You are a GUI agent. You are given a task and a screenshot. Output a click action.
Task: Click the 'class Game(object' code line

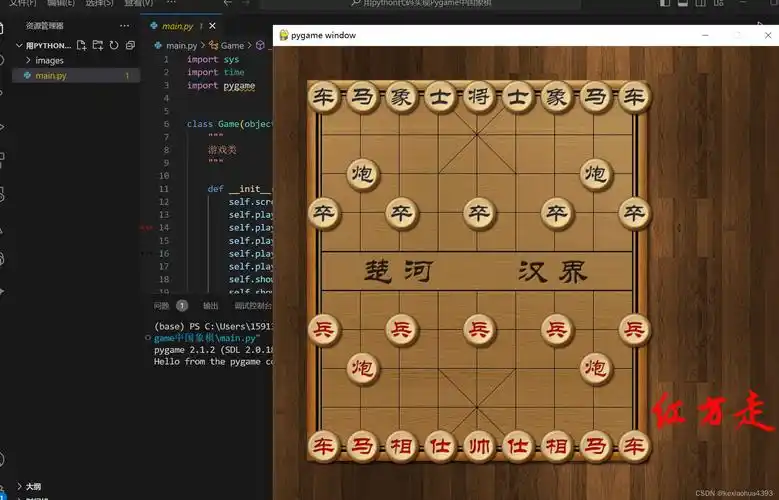pyautogui.click(x=230, y=124)
